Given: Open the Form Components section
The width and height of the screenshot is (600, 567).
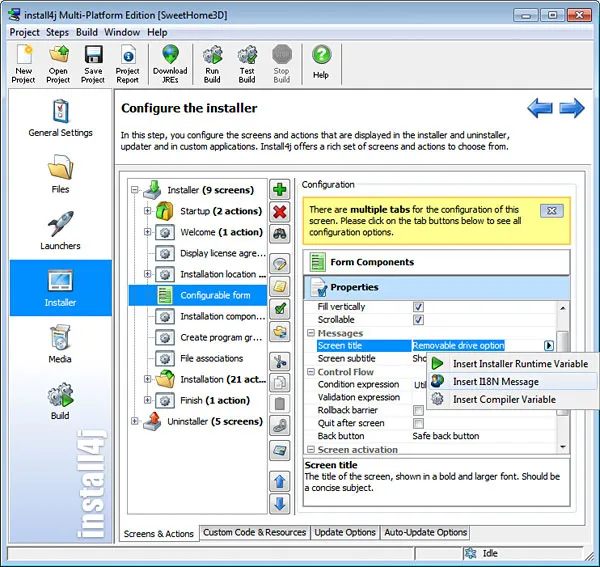Looking at the screenshot, I should pos(436,262).
